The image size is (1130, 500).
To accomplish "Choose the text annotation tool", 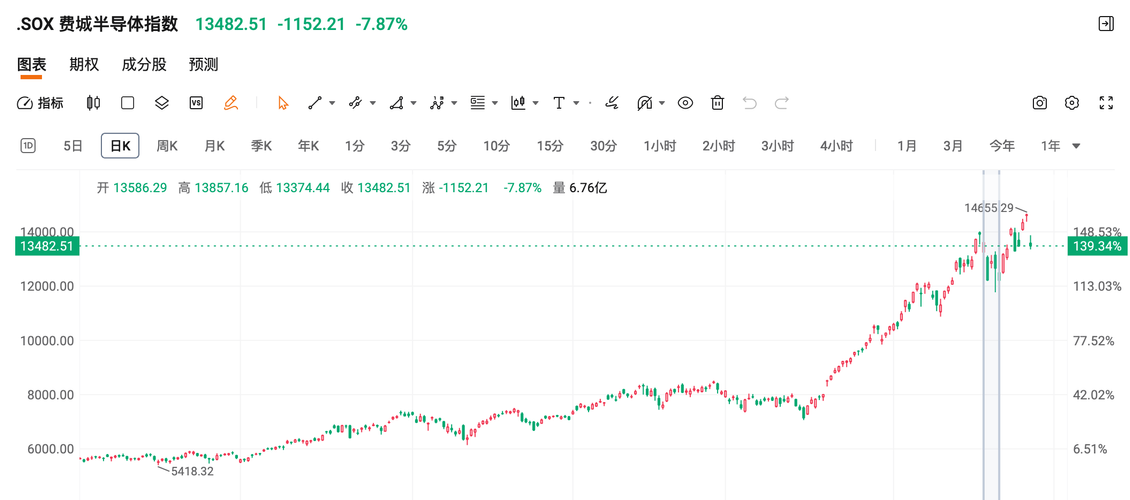I will (559, 103).
